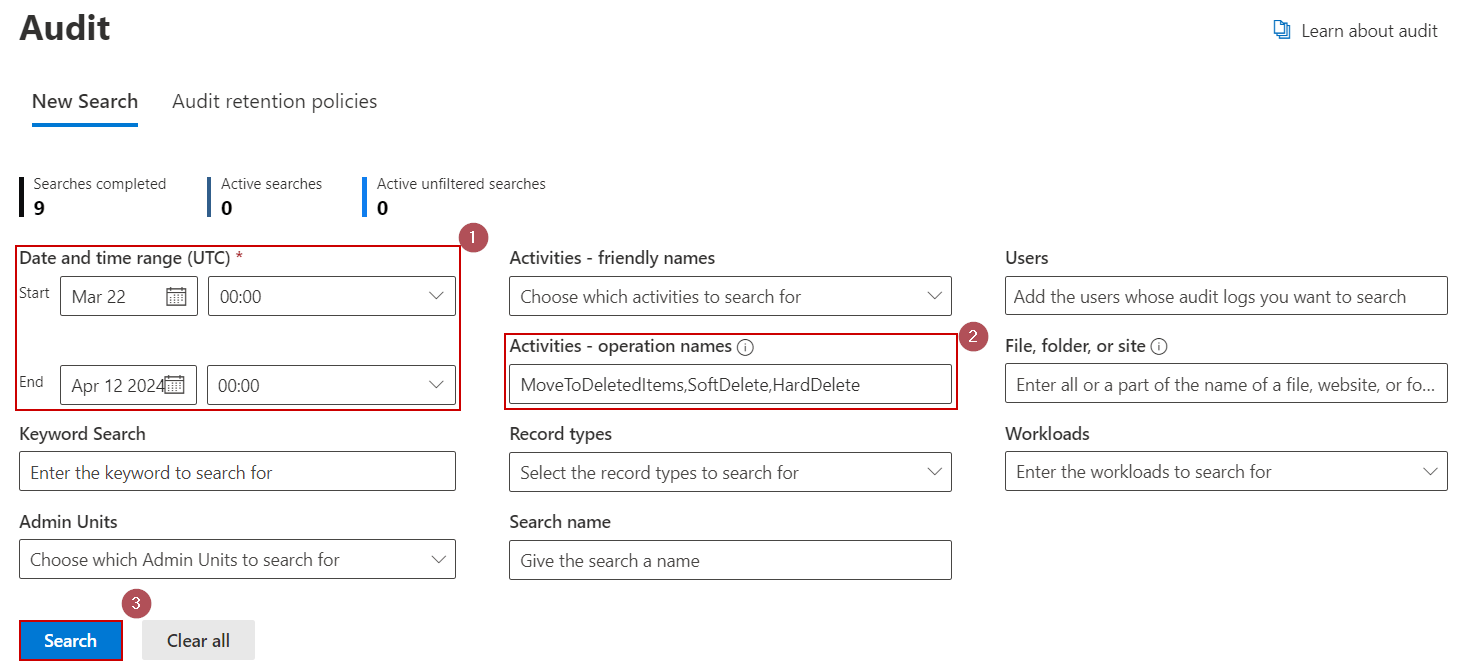Click the Search name field
The image size is (1461, 667).
click(730, 560)
